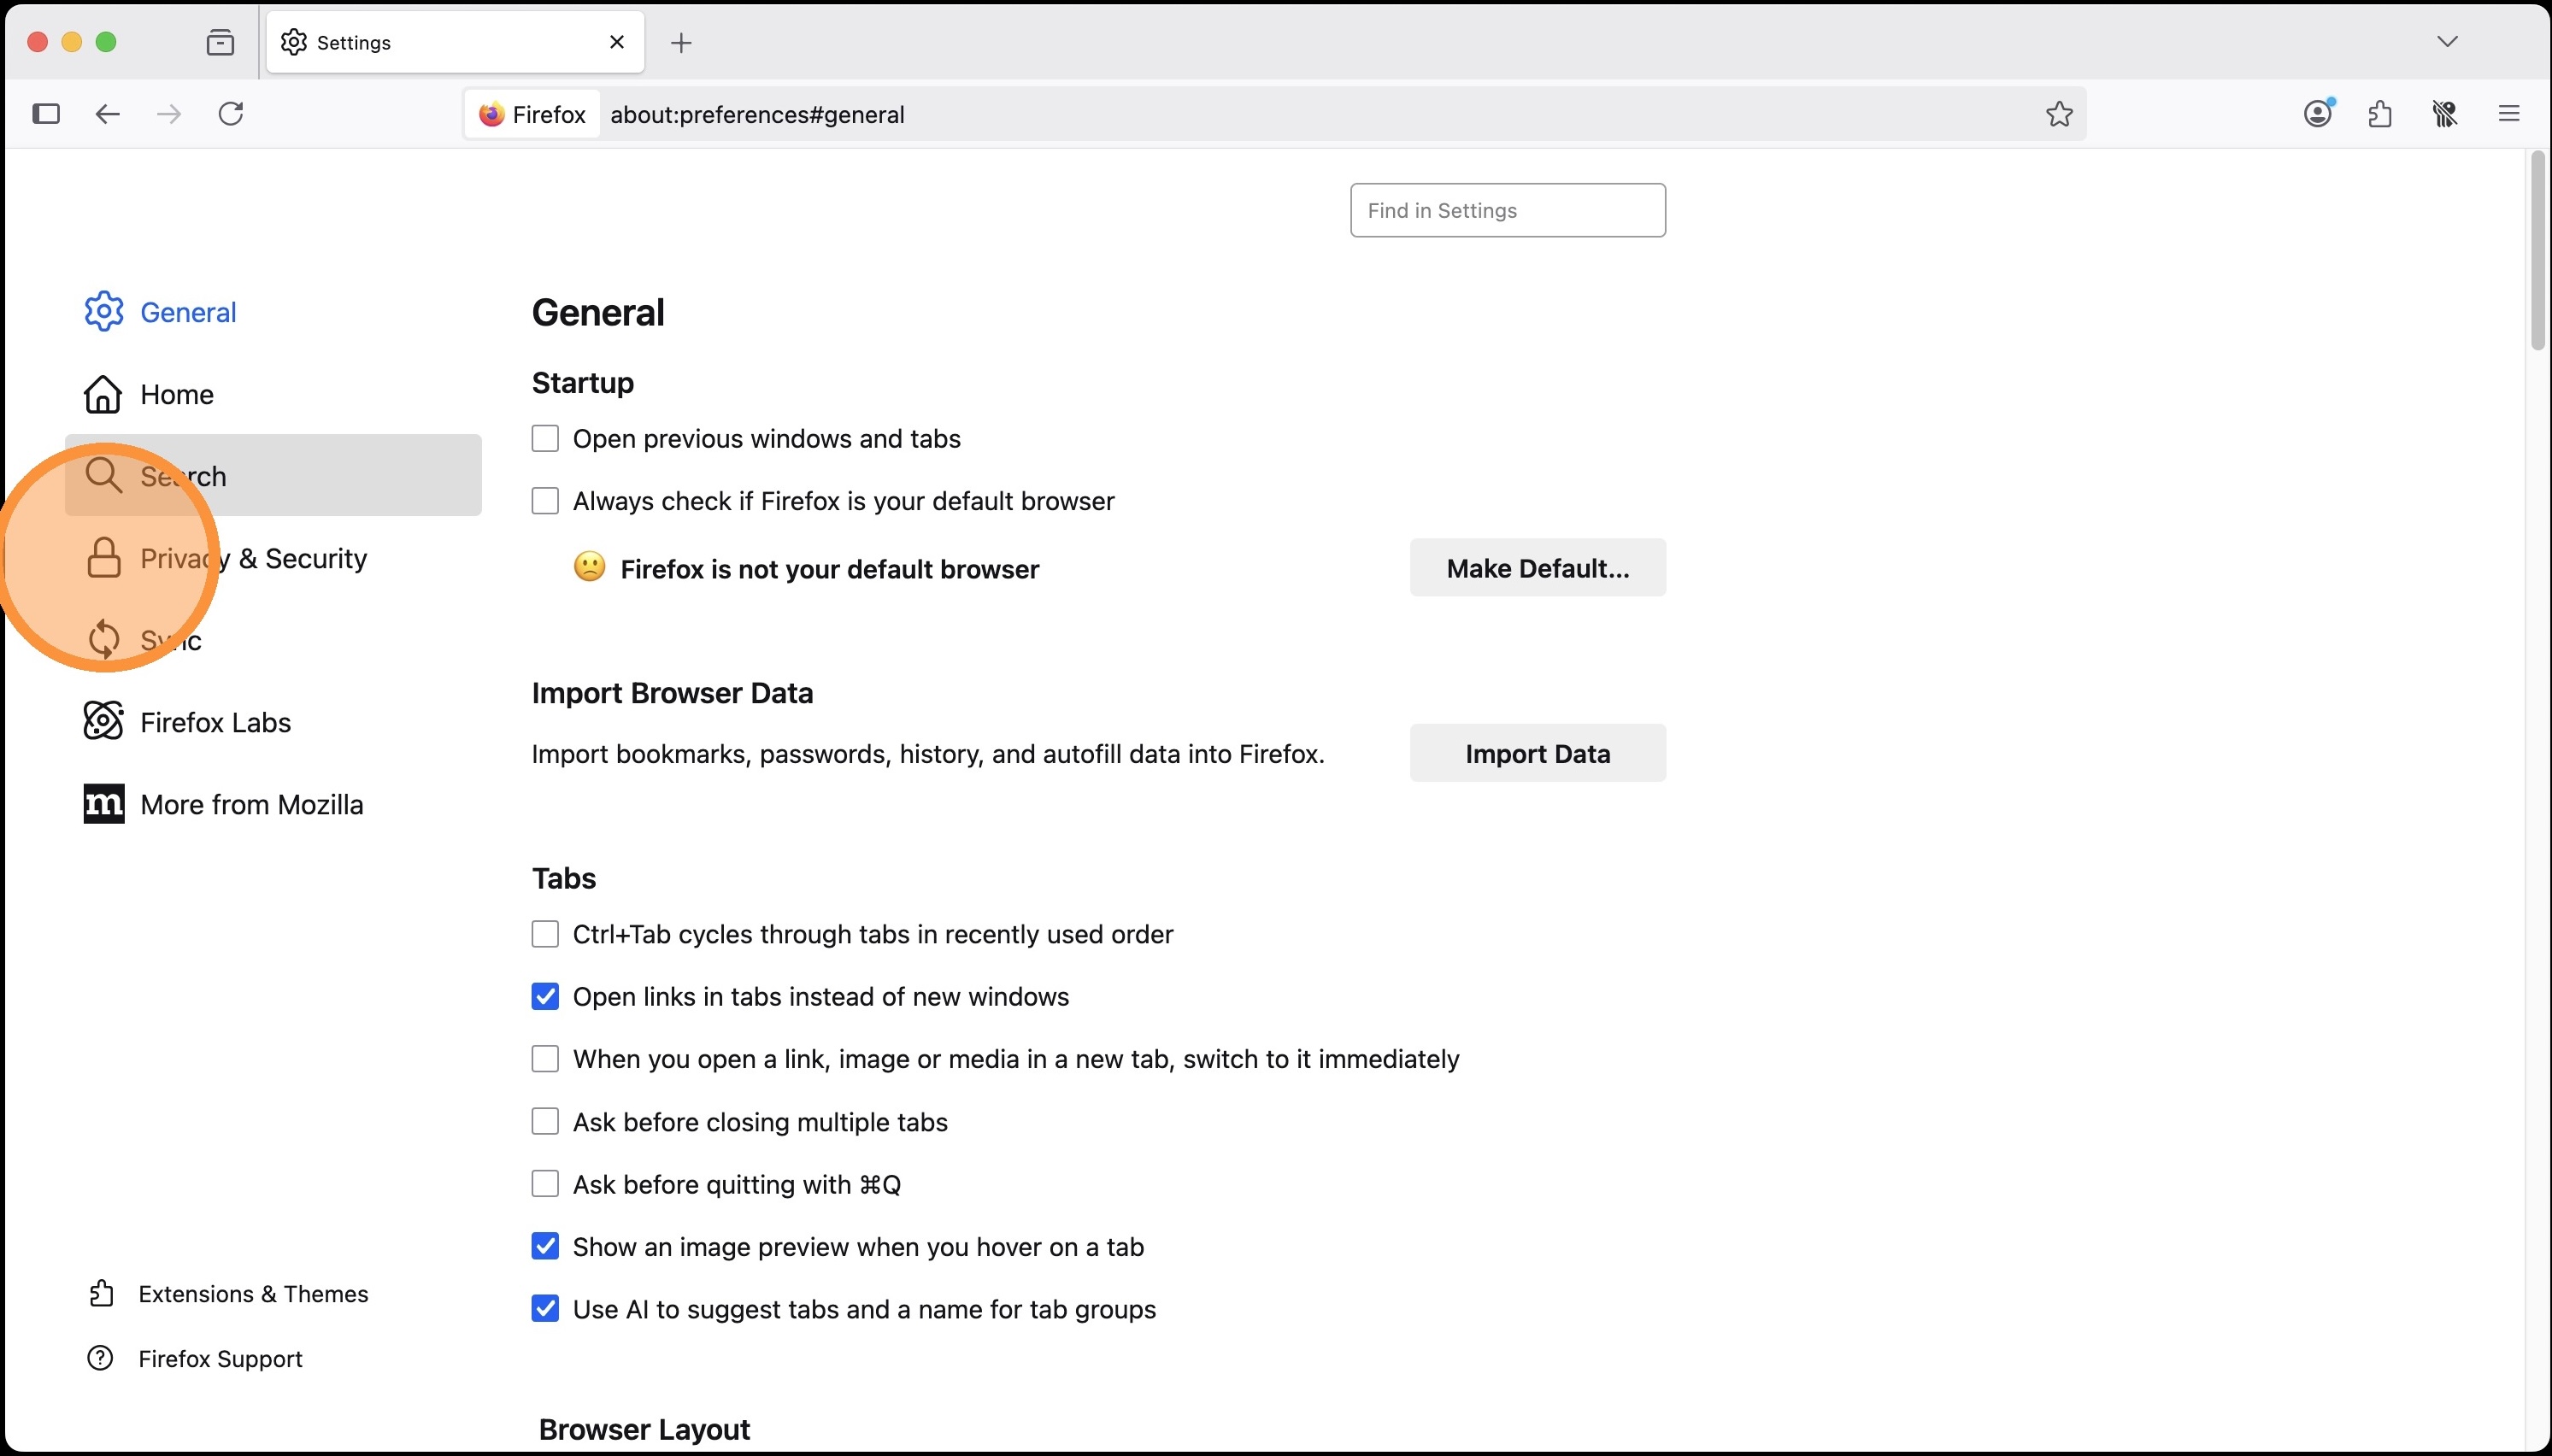
Task: Click the Sync icon in sidebar
Action: (x=104, y=640)
